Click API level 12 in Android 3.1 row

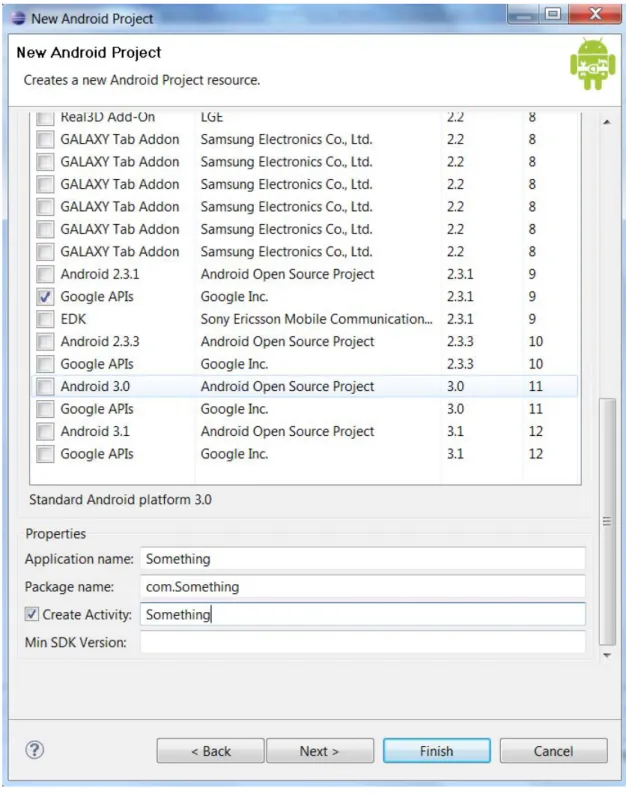536,431
